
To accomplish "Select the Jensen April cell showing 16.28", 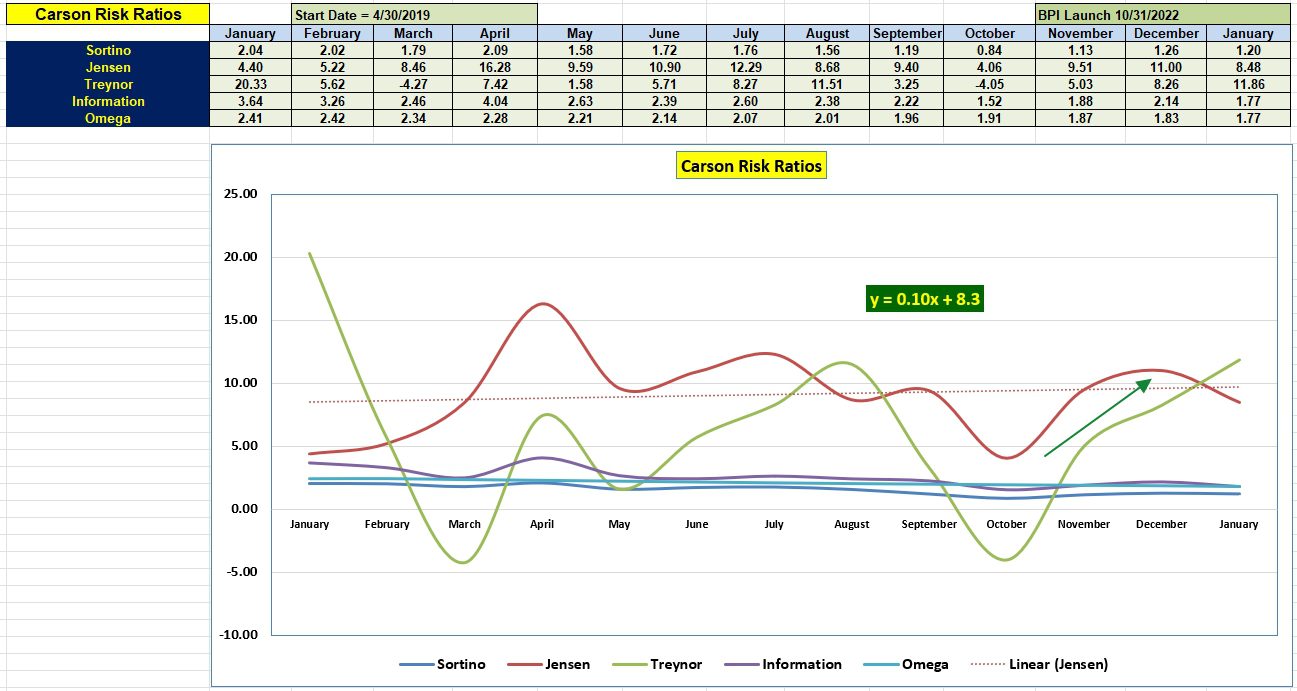I will click(x=494, y=67).
